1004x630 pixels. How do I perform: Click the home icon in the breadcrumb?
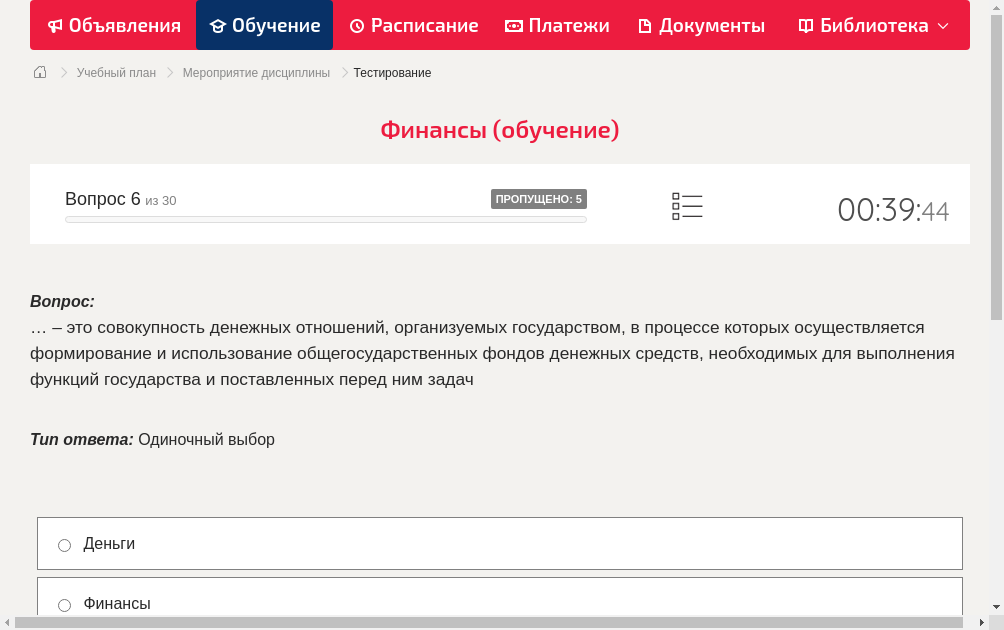tap(40, 72)
